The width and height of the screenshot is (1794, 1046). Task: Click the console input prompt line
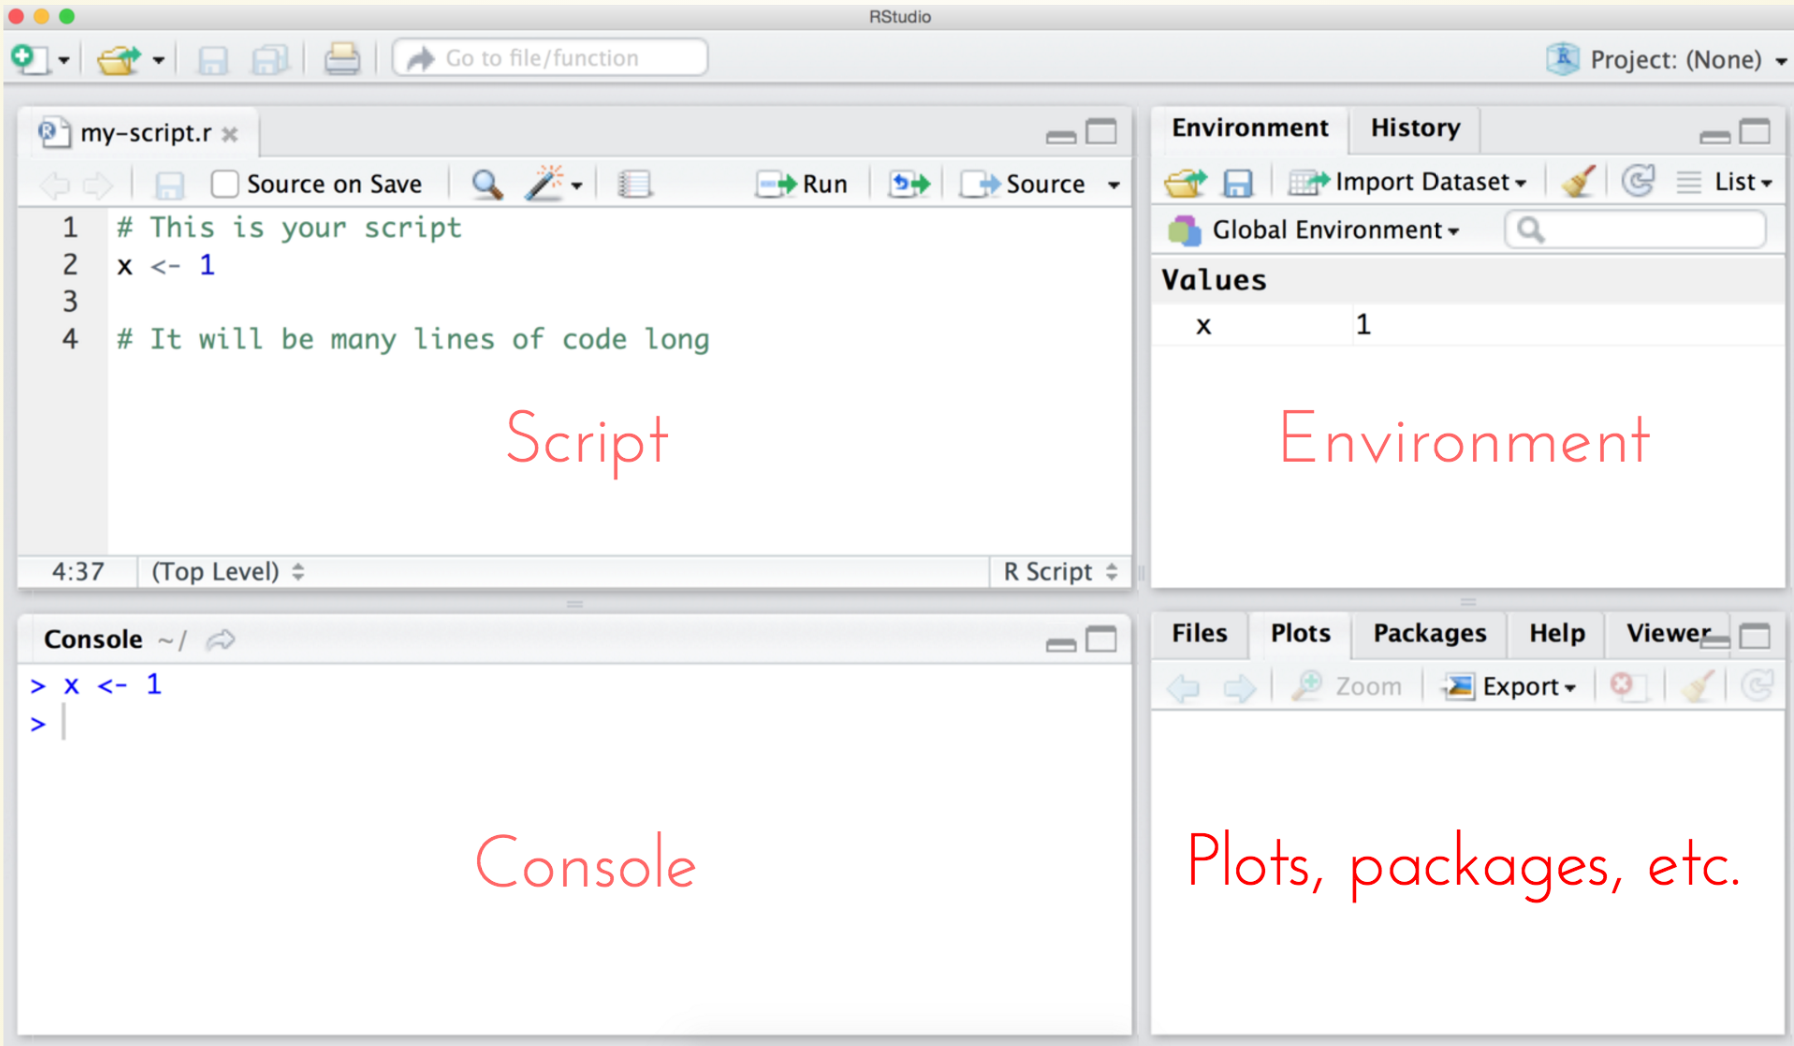pyautogui.click(x=575, y=723)
